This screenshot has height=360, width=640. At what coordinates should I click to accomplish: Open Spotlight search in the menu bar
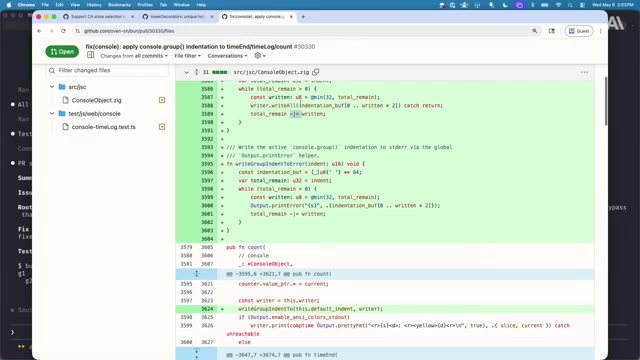click(x=570, y=5)
